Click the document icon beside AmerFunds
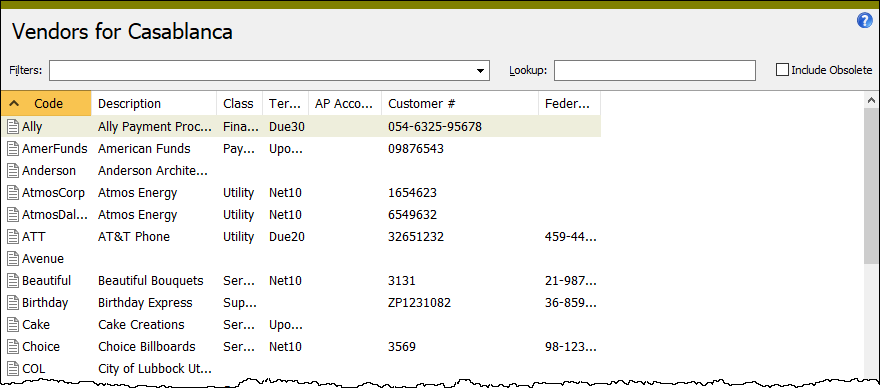 coord(13,149)
